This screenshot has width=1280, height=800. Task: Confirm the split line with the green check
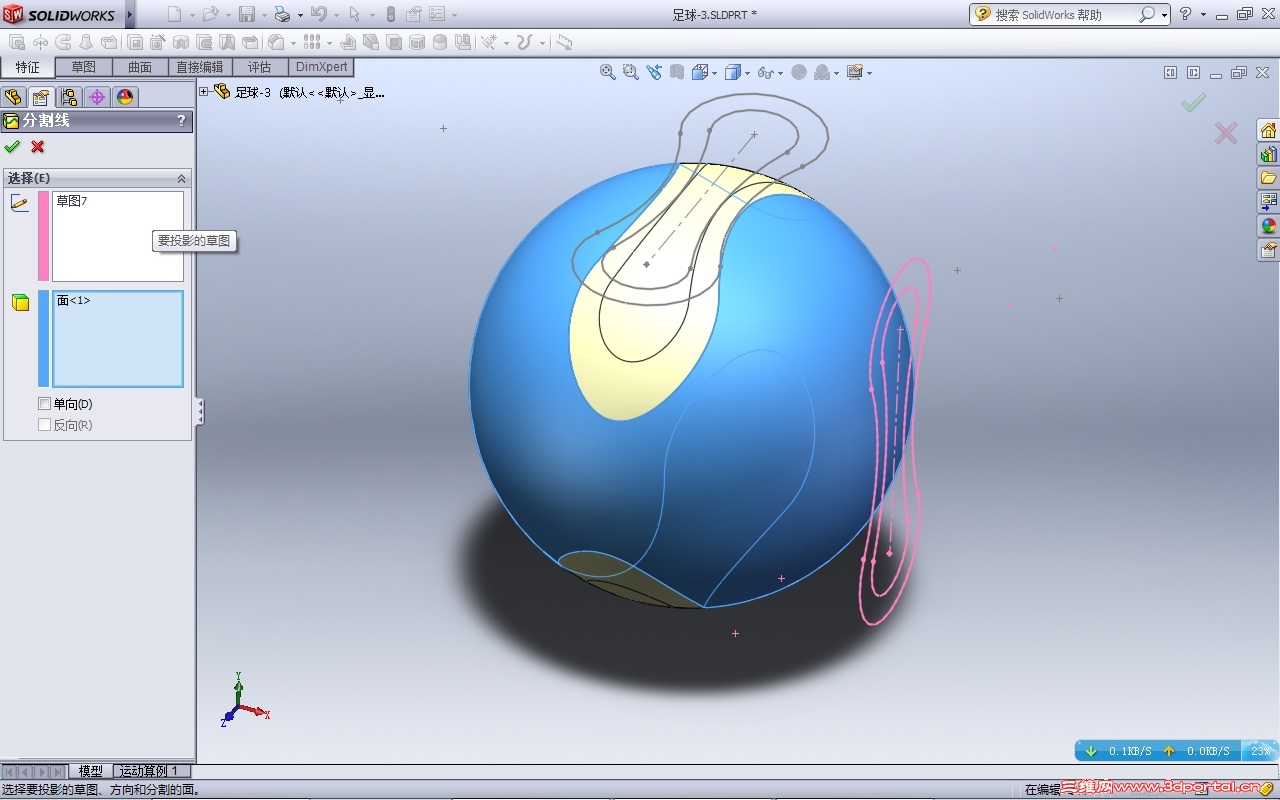click(12, 147)
